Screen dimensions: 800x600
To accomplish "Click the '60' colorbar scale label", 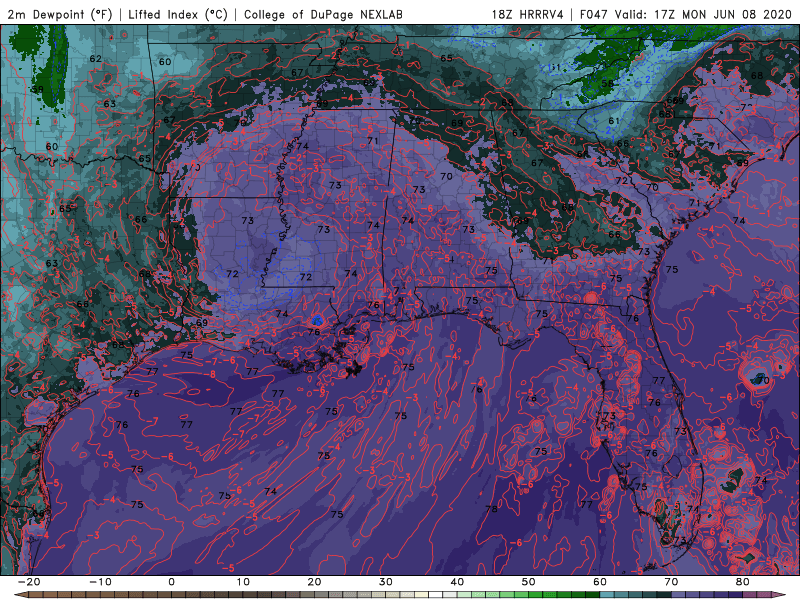I will coord(600,582).
